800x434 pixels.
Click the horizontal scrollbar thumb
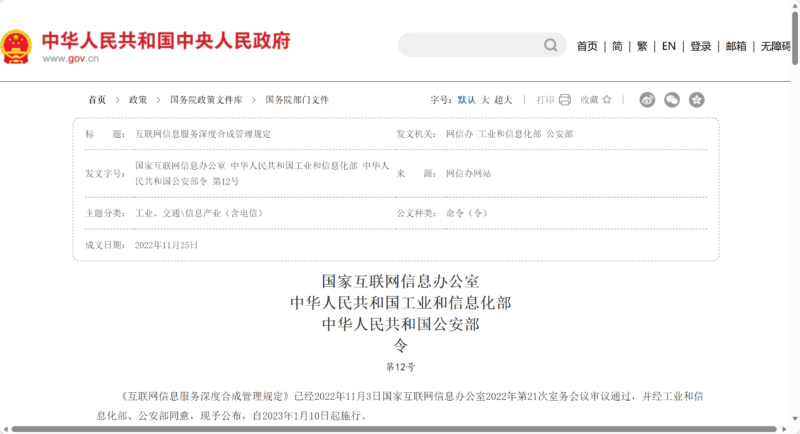coord(394,429)
